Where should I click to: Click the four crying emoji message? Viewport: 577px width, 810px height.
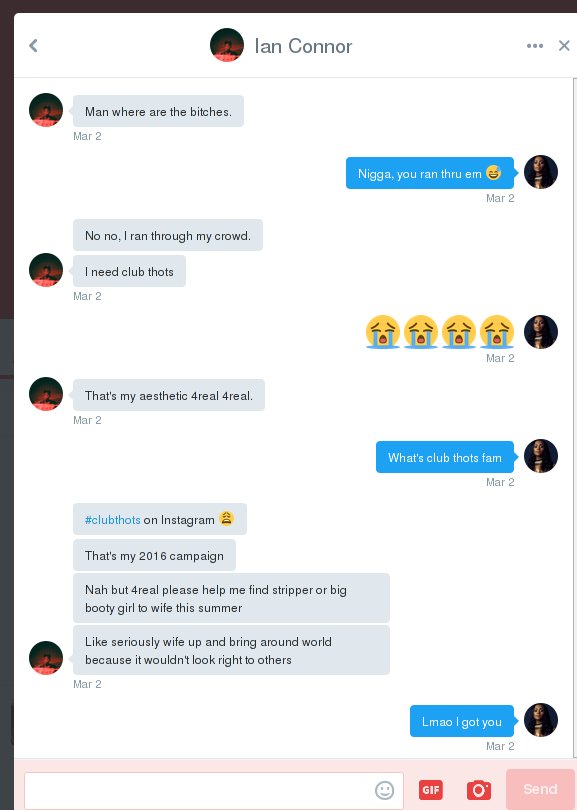click(x=440, y=332)
